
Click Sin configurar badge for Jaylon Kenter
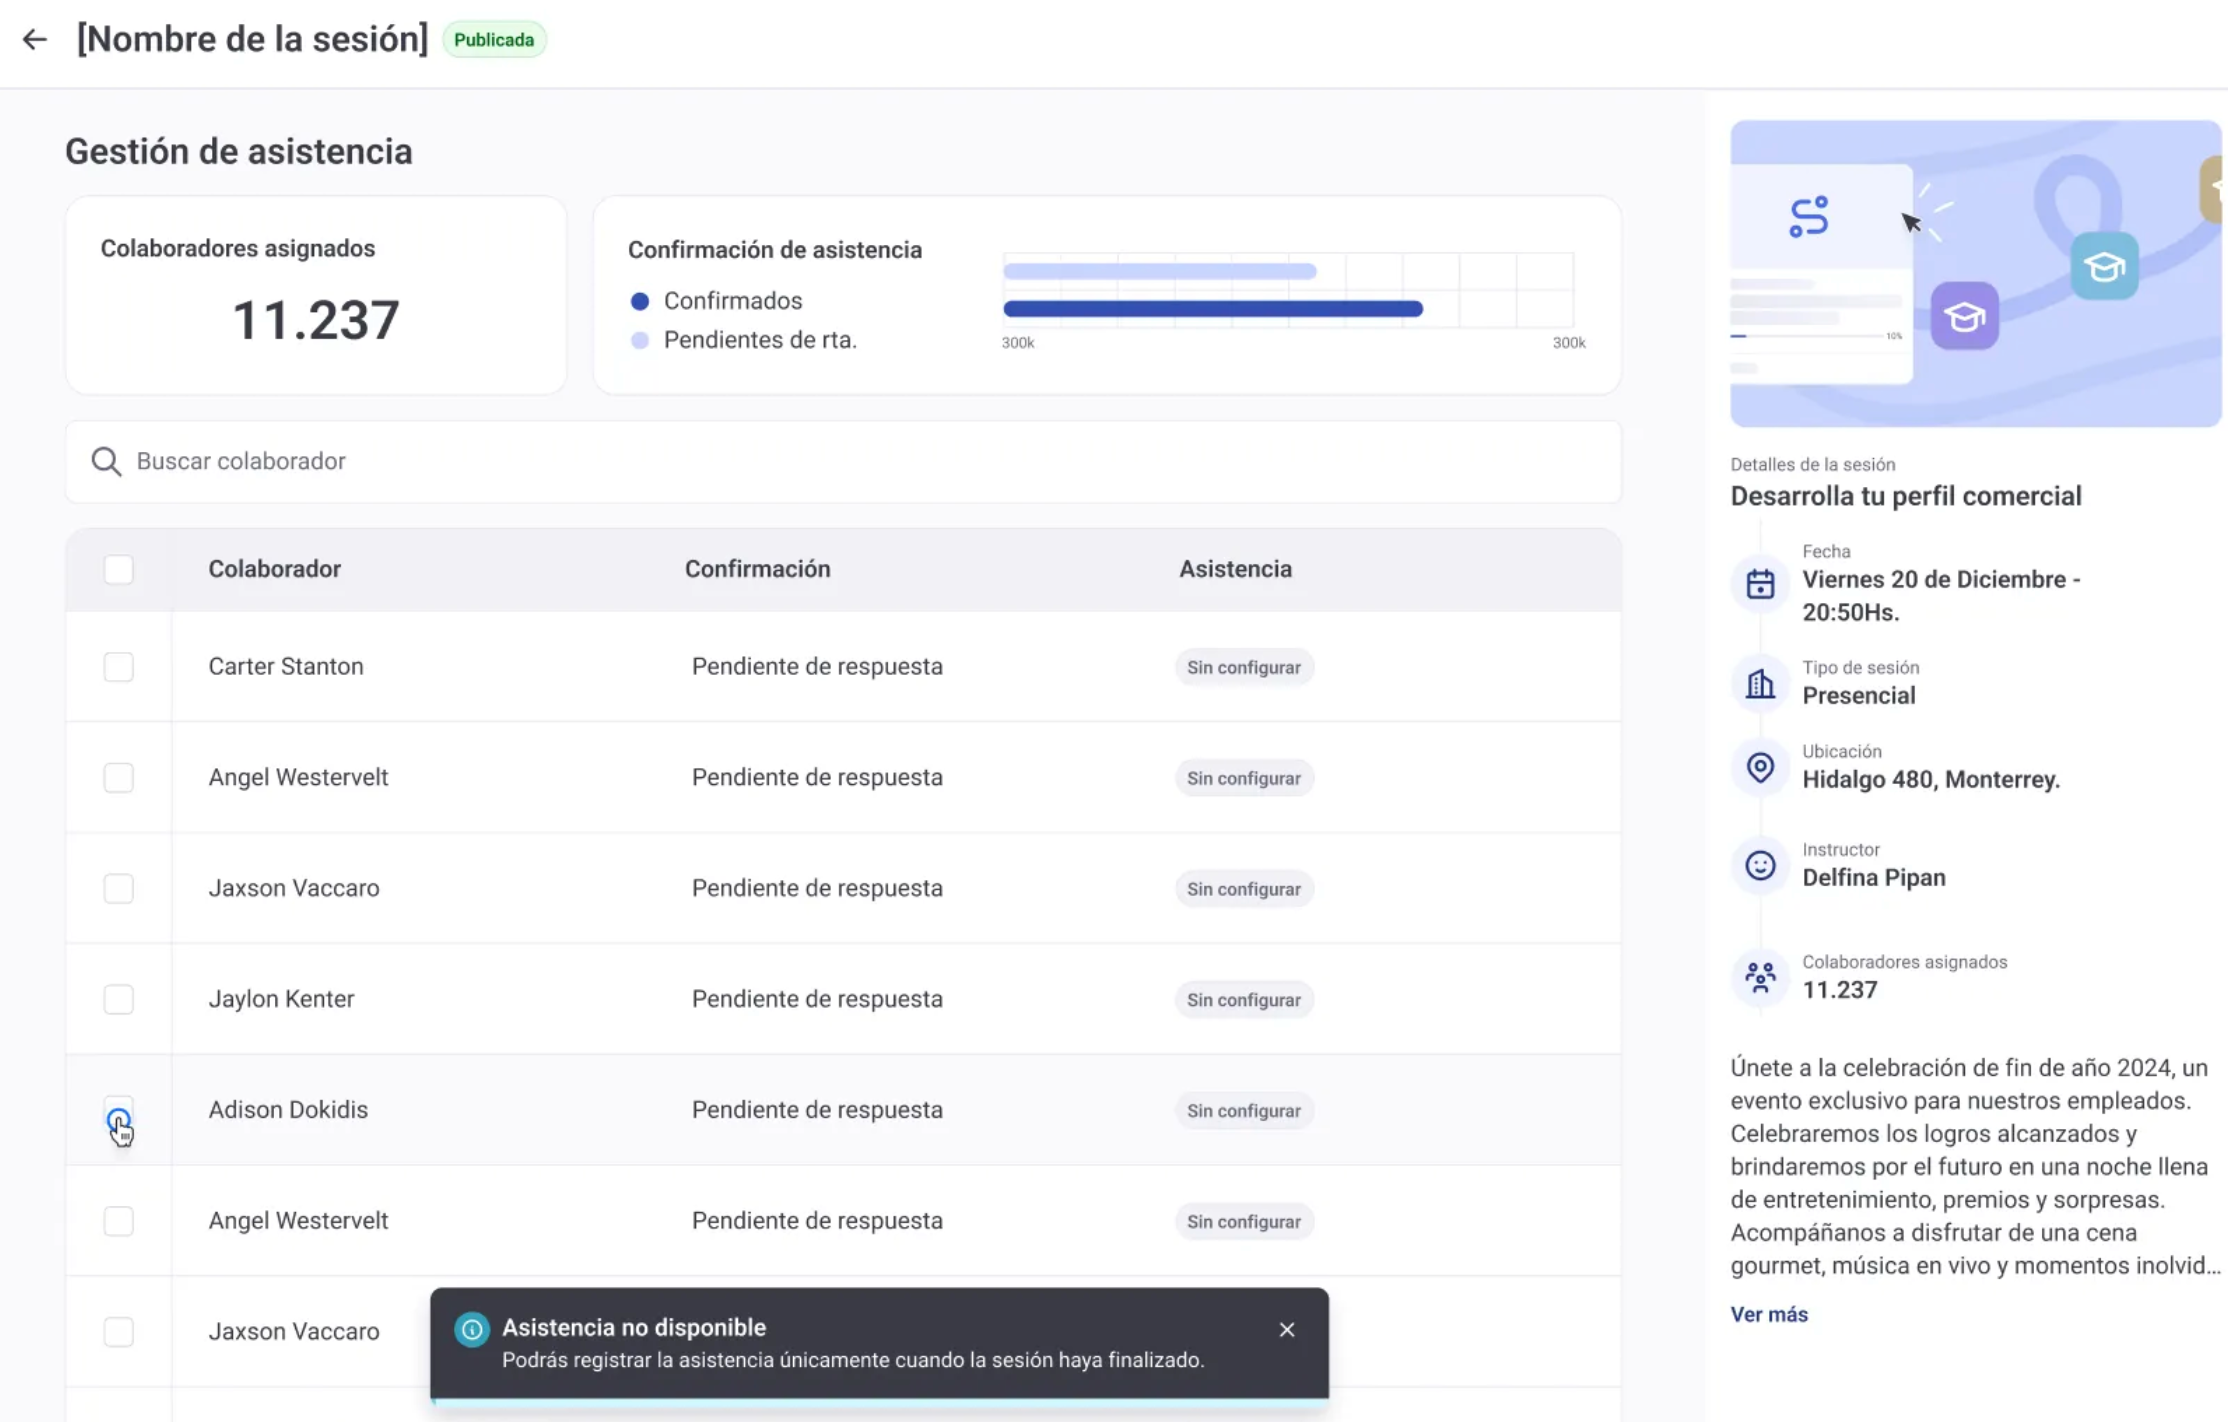1243,999
